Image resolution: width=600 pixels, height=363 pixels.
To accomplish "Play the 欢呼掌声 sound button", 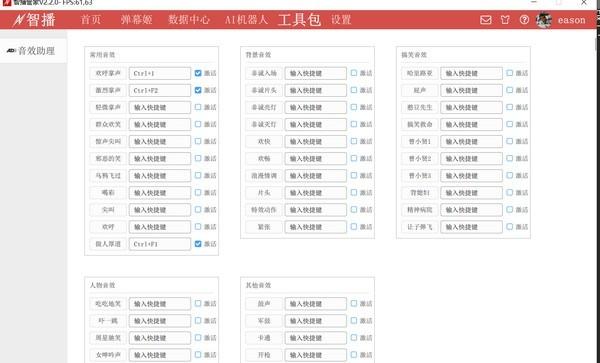I will coord(108,73).
